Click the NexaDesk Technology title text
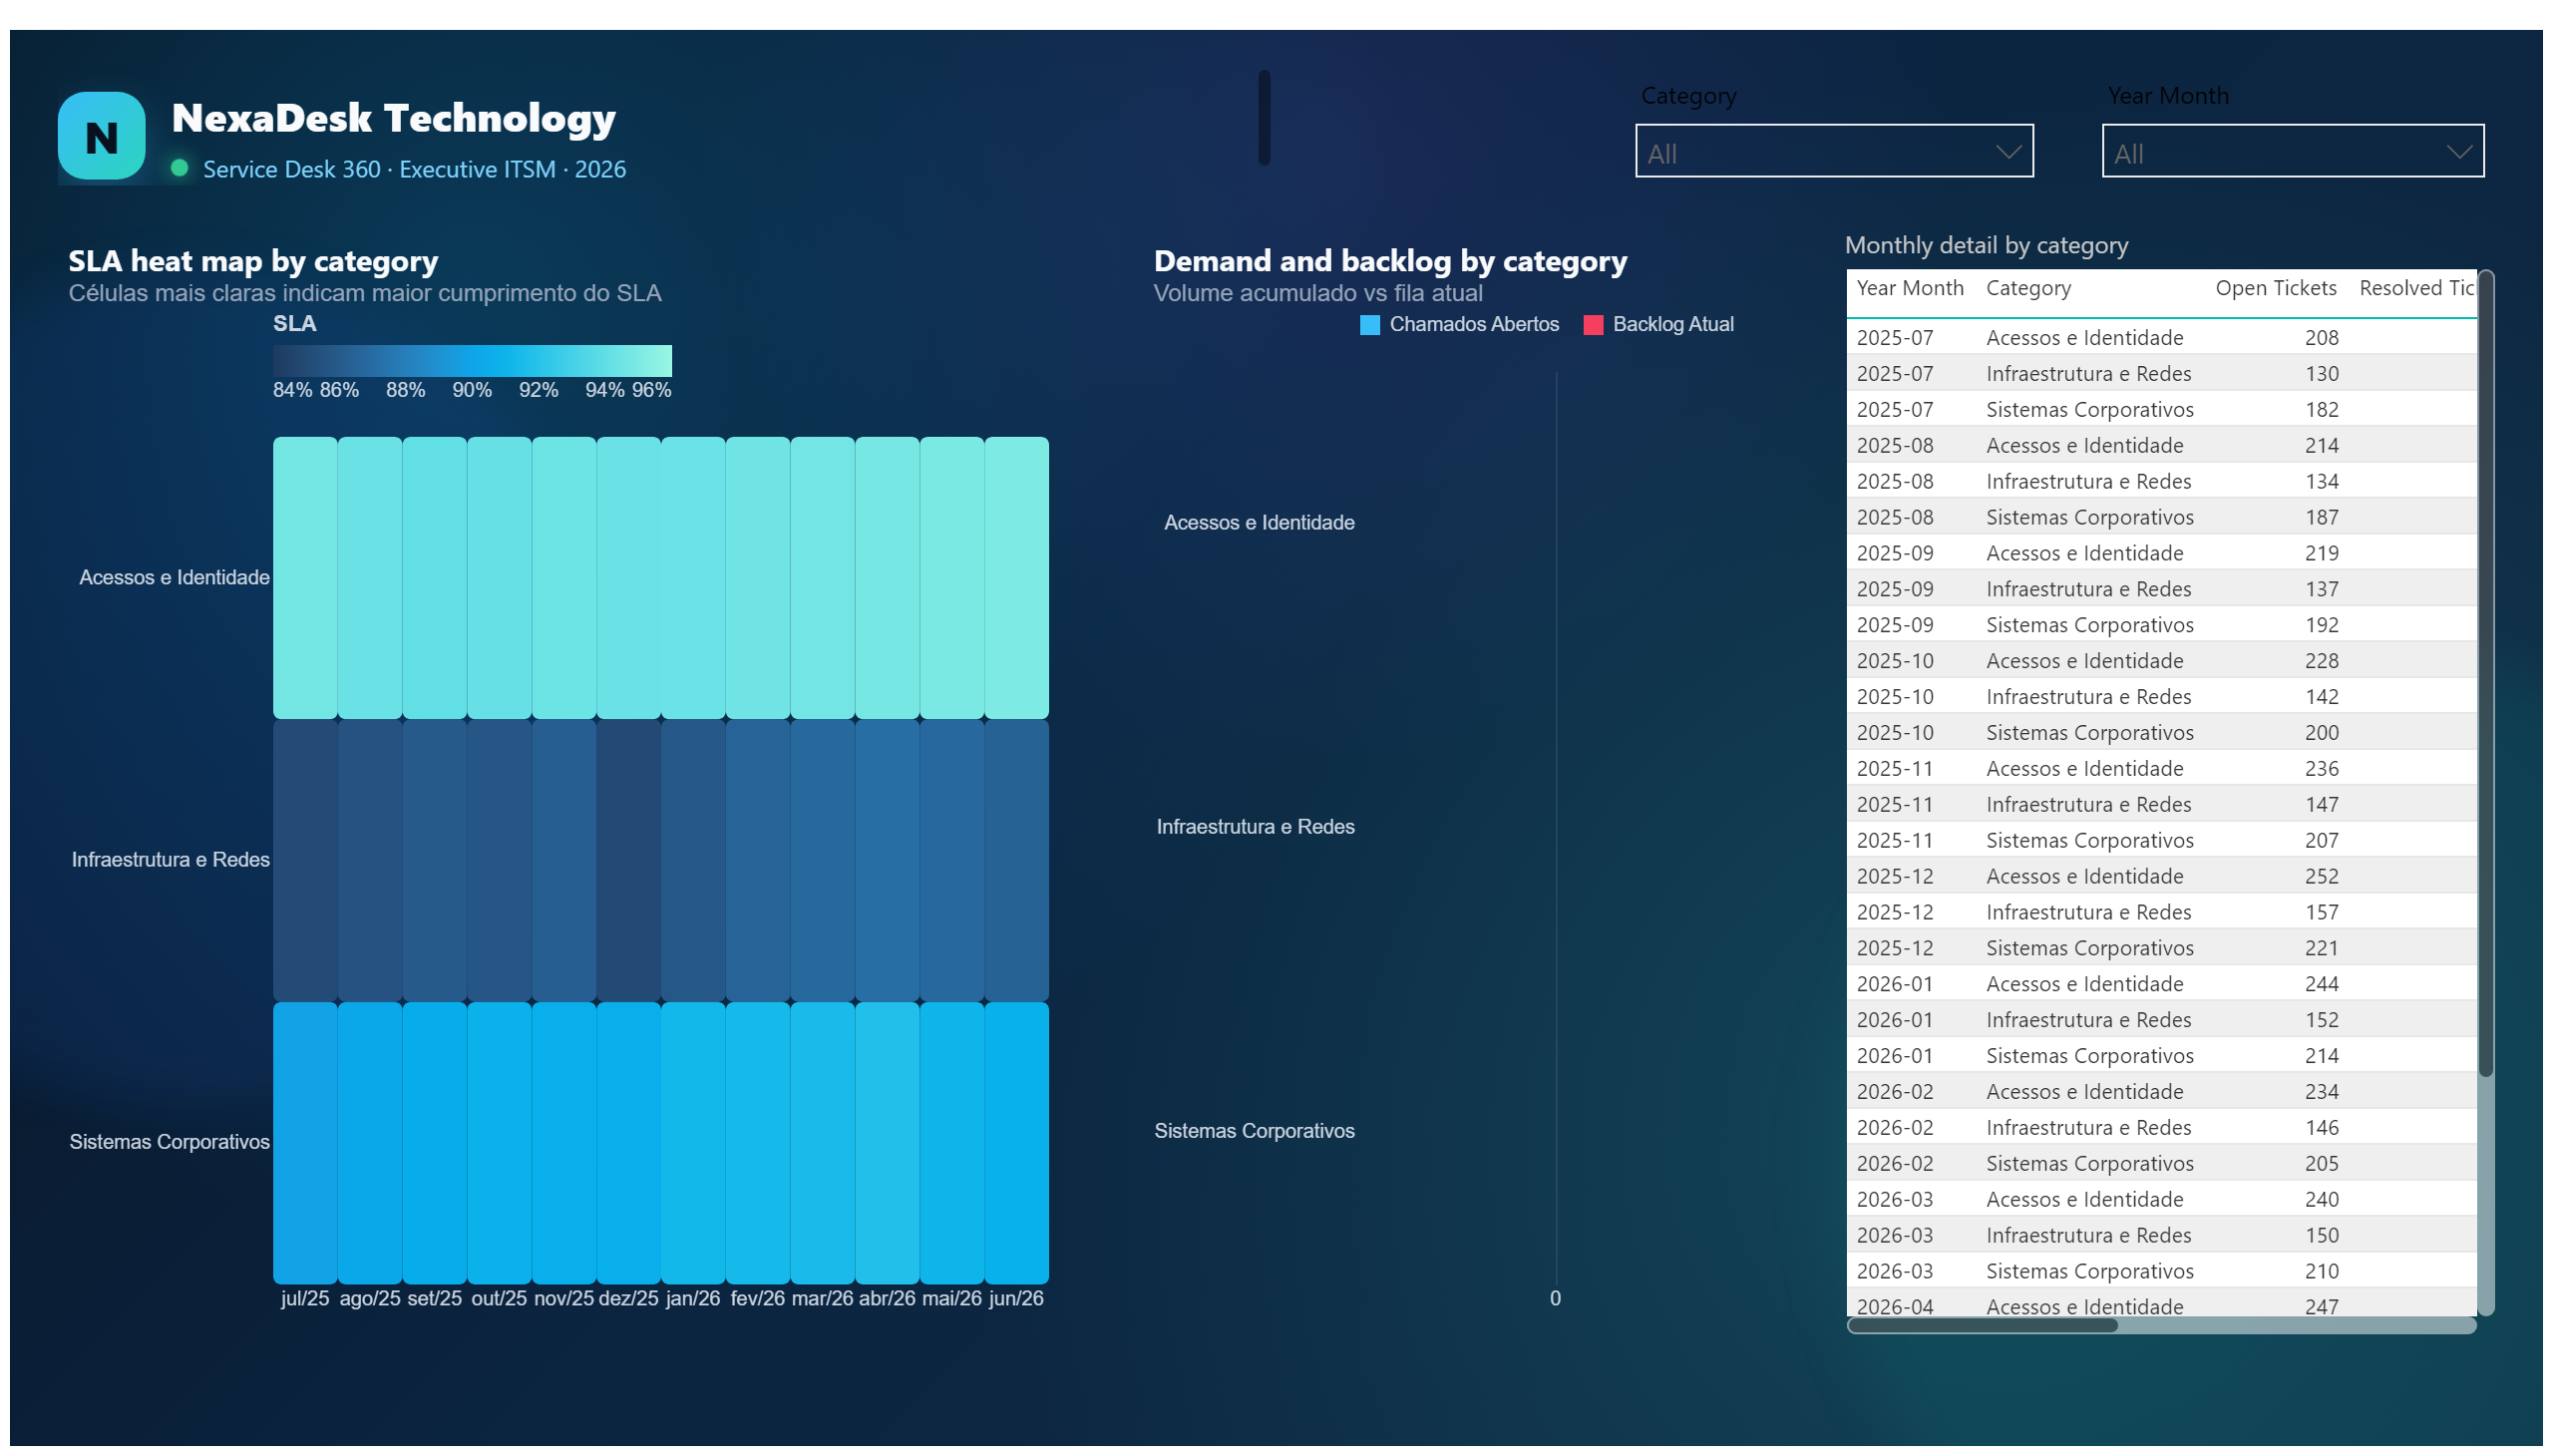2553x1456 pixels. [393, 119]
